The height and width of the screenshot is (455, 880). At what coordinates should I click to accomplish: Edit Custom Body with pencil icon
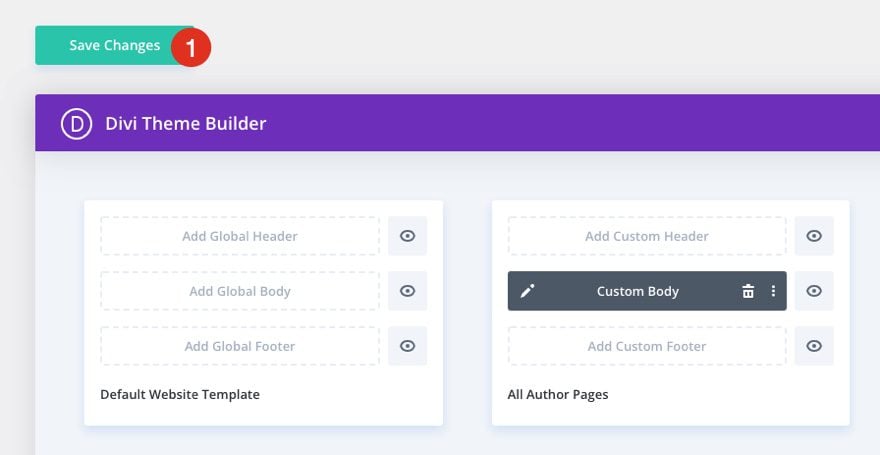(528, 291)
